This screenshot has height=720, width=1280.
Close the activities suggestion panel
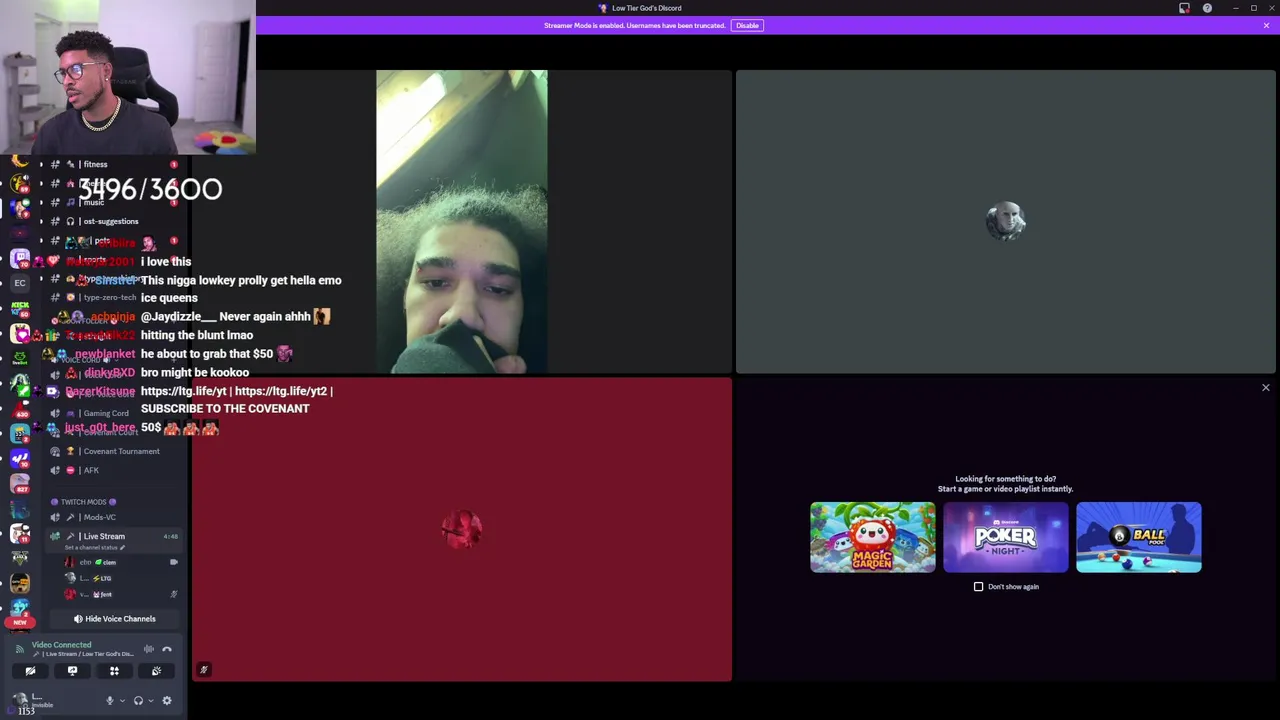coord(1265,388)
